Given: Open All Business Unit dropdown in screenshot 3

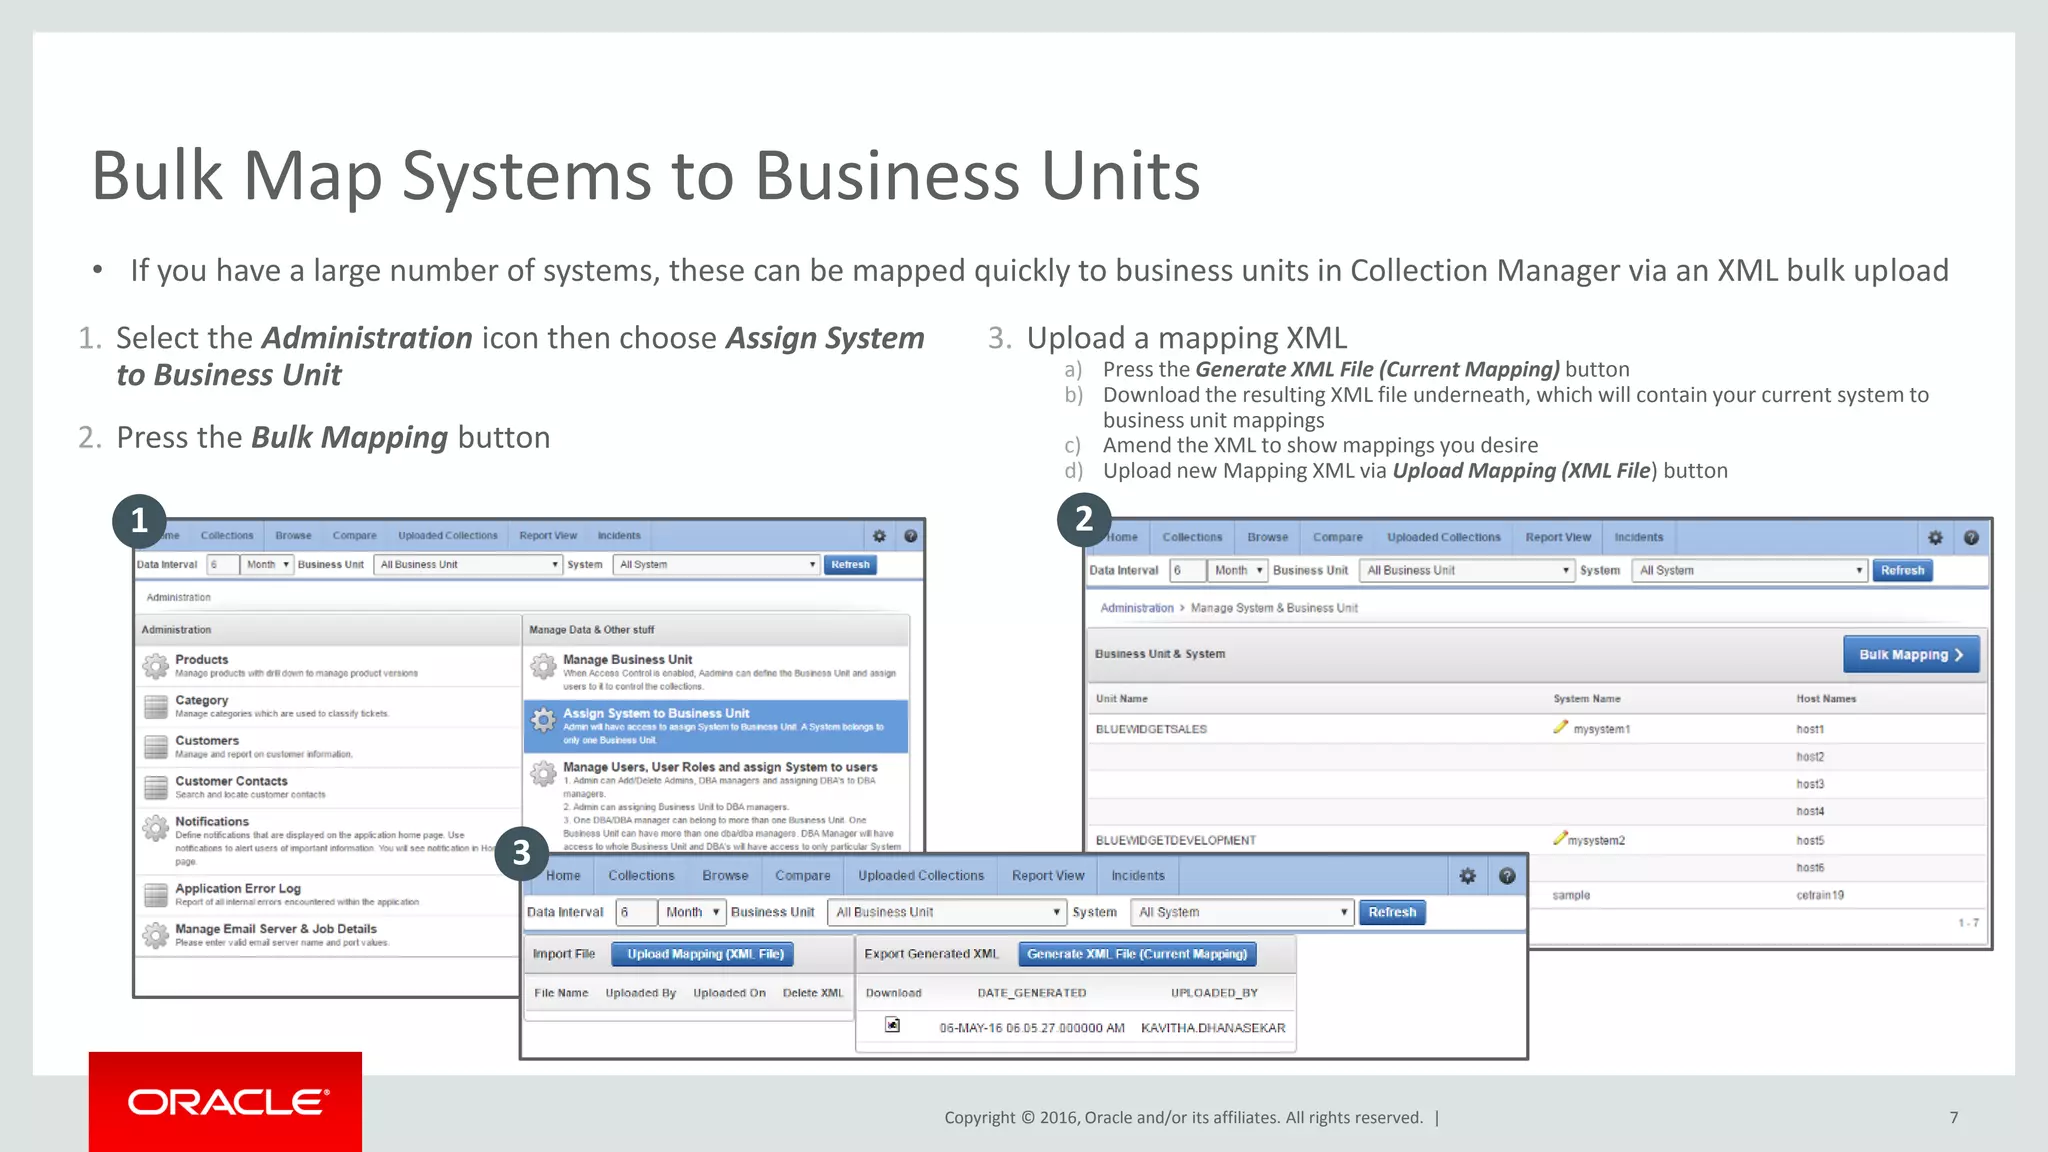Looking at the screenshot, I should pos(946,913).
